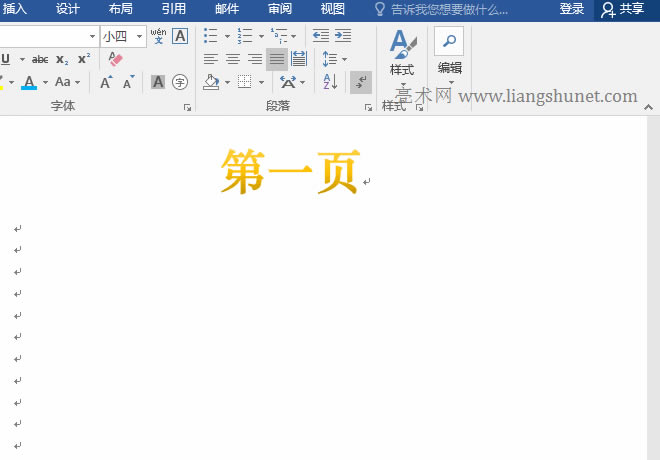The height and width of the screenshot is (460, 660).
Task: Click the shrink font size icon
Action: coord(128,82)
